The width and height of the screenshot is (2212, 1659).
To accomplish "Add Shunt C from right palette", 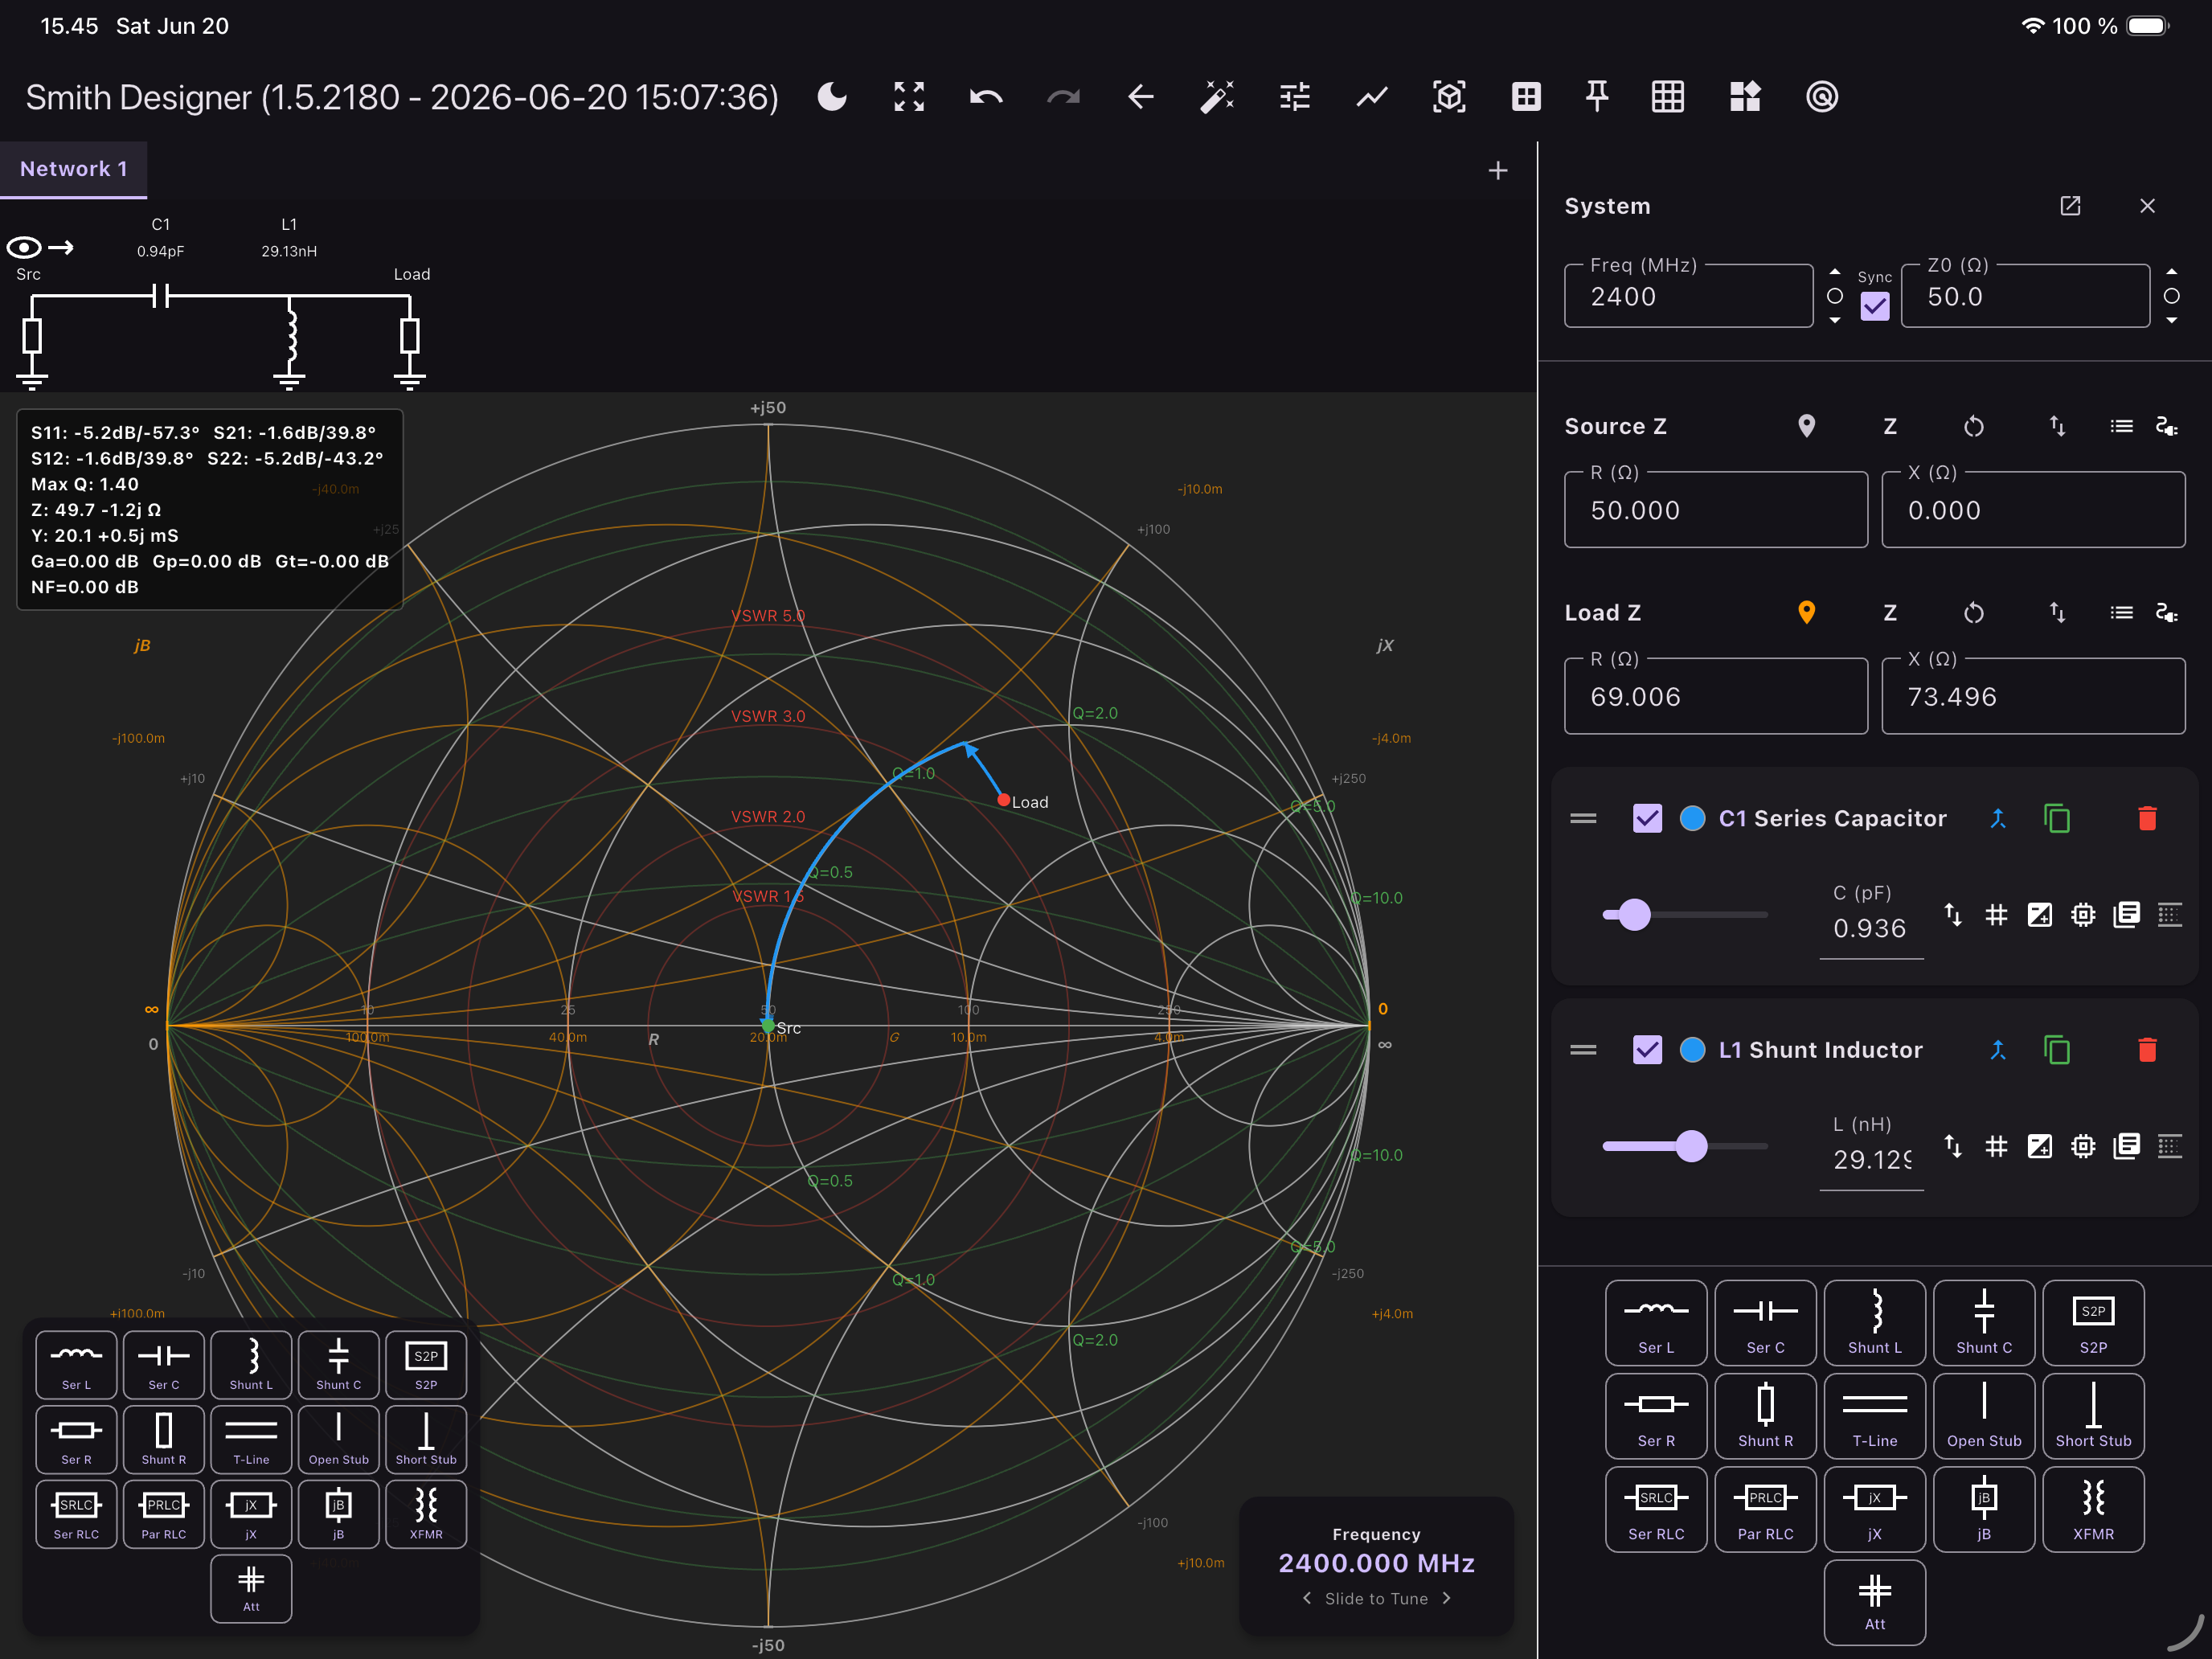I will click(1984, 1322).
